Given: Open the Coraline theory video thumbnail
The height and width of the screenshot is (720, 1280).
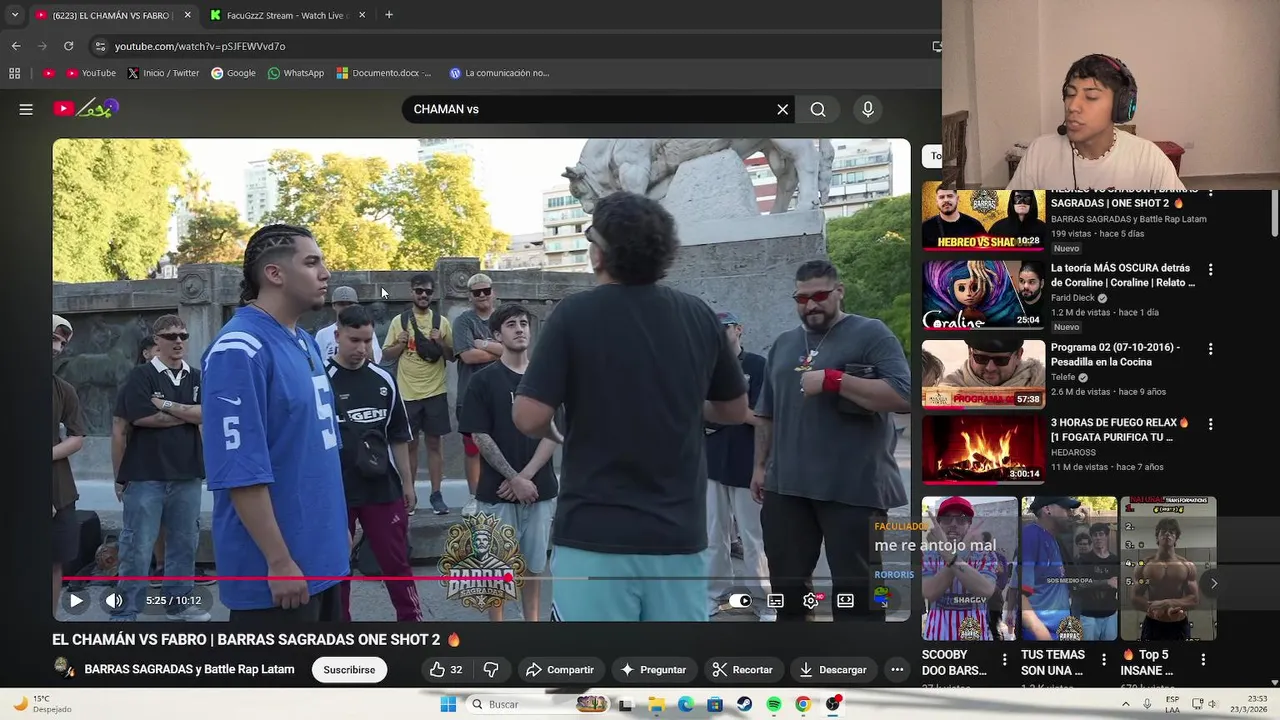Looking at the screenshot, I should click(983, 296).
